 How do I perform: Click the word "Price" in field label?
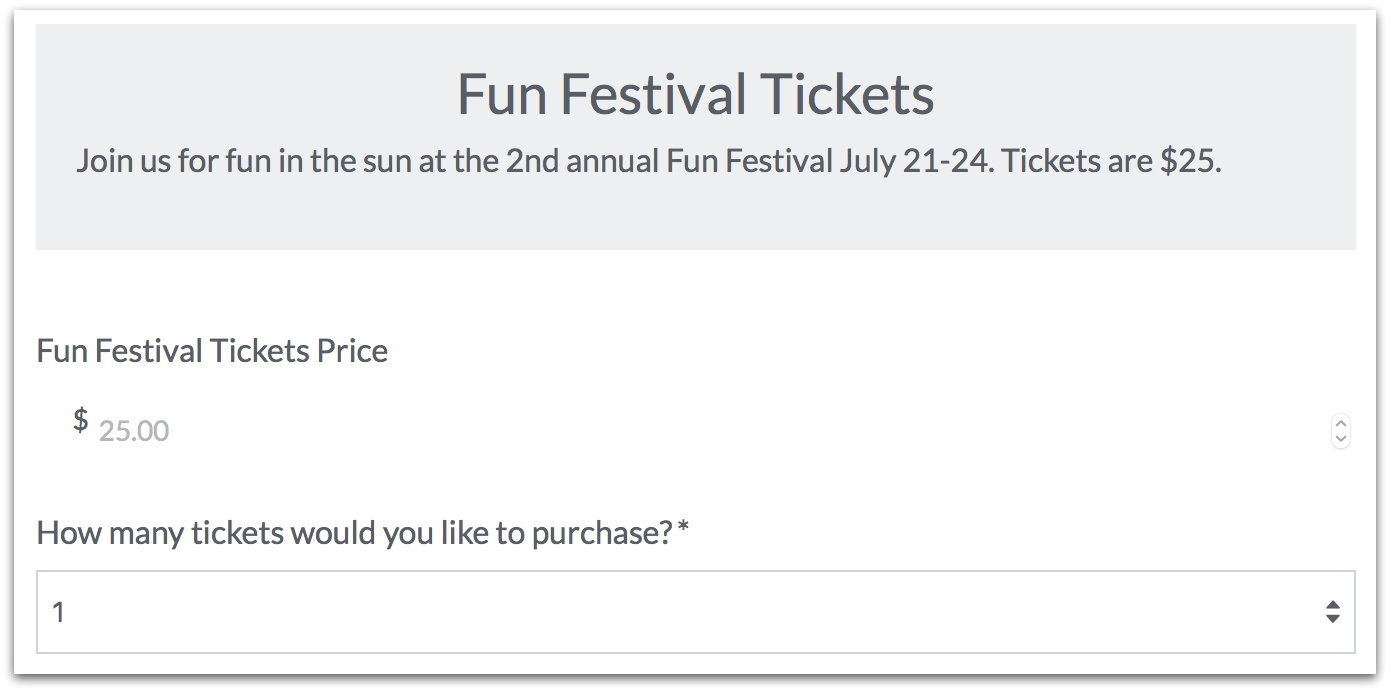point(352,351)
